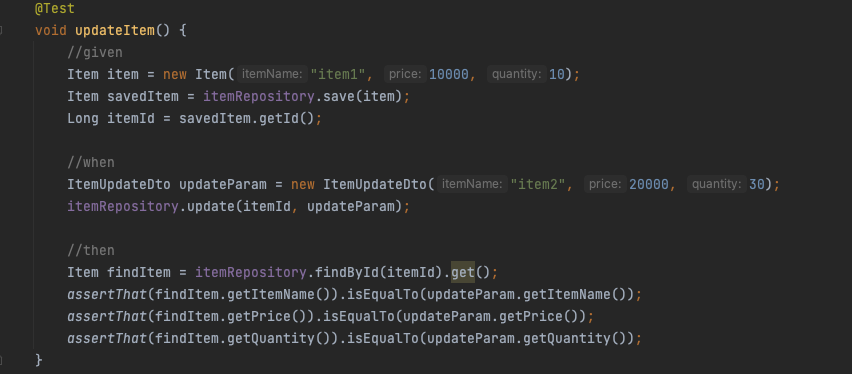Click the quantity hint before 30
The height and width of the screenshot is (374, 852).
pos(717,184)
